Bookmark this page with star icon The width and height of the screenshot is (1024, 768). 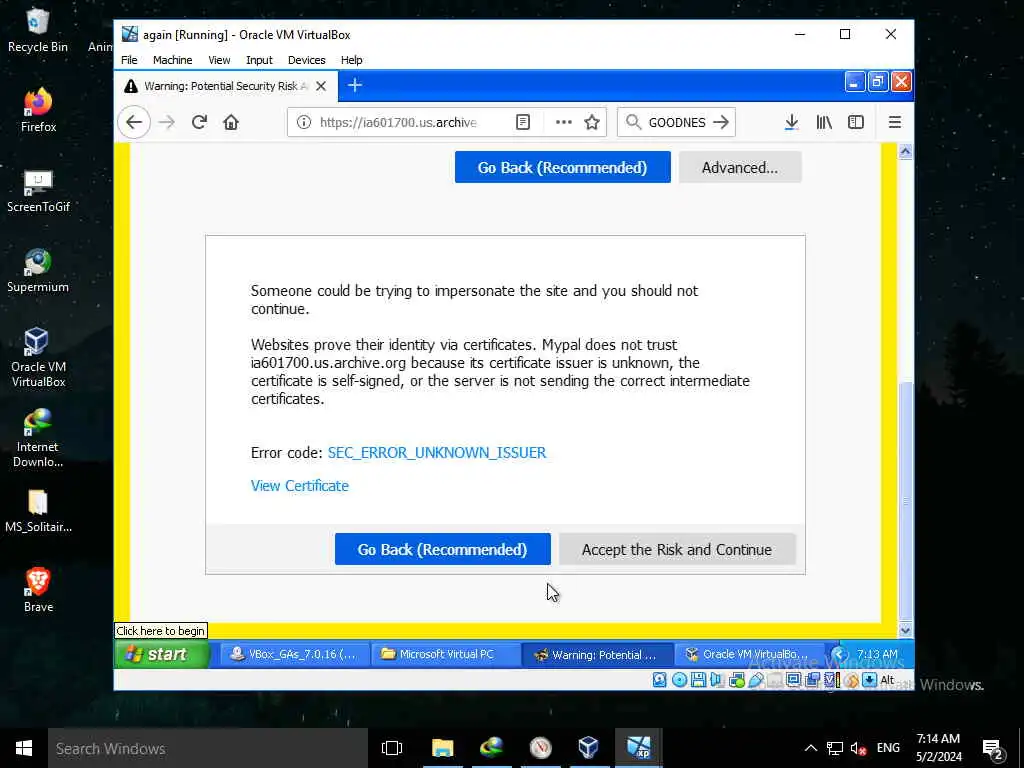coord(592,122)
